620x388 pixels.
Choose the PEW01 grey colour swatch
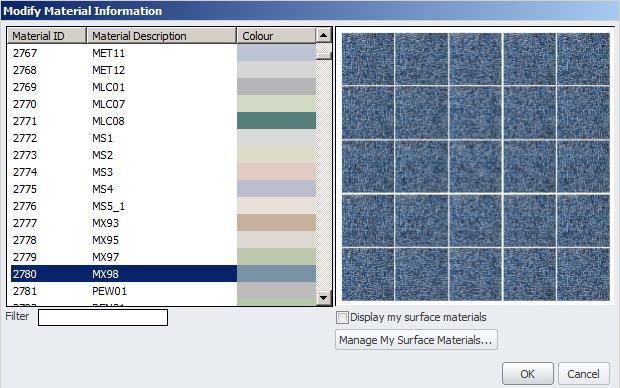[276, 291]
